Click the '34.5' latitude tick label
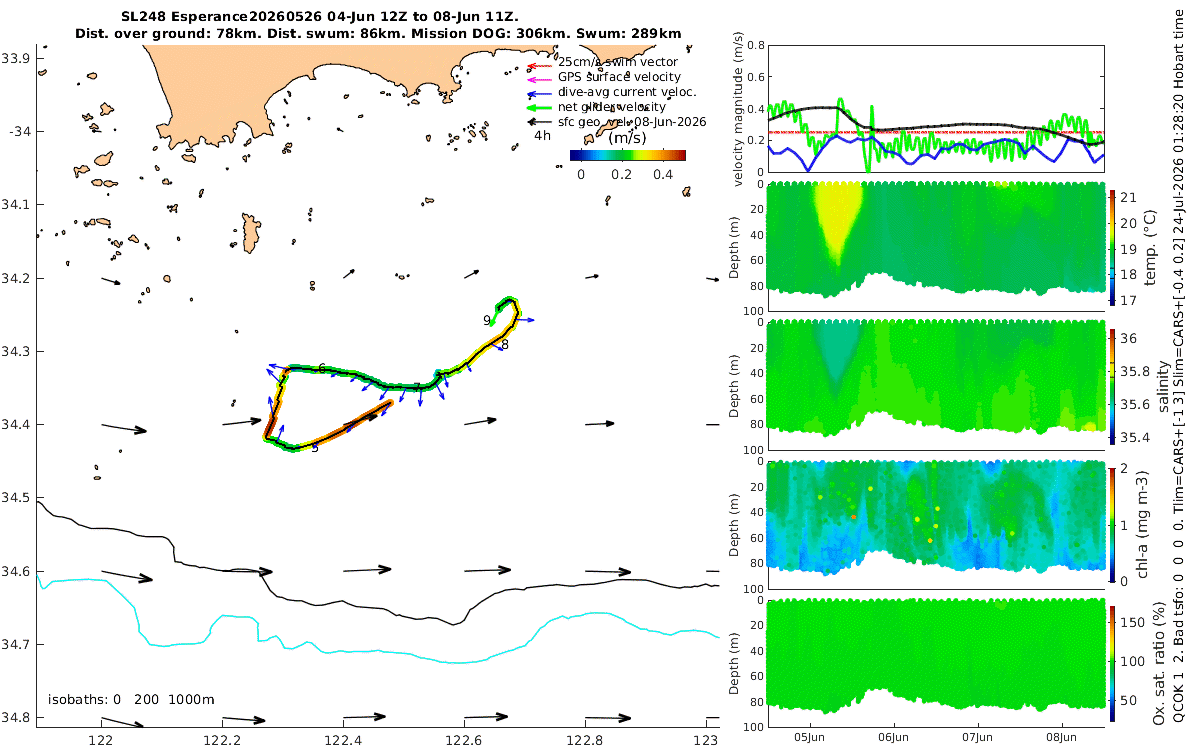This screenshot has height=750, width=1200. pyautogui.click(x=16, y=498)
